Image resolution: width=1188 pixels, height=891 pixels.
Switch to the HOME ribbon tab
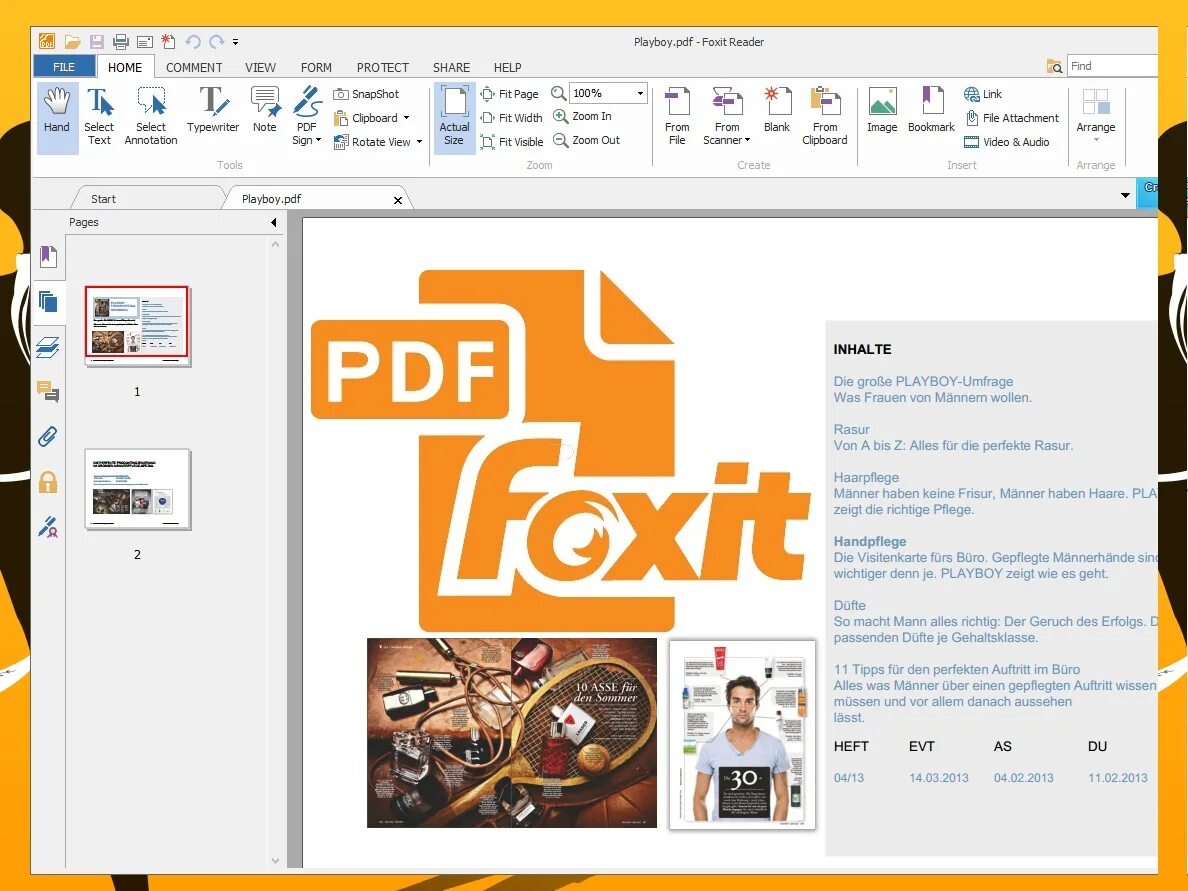tap(125, 67)
